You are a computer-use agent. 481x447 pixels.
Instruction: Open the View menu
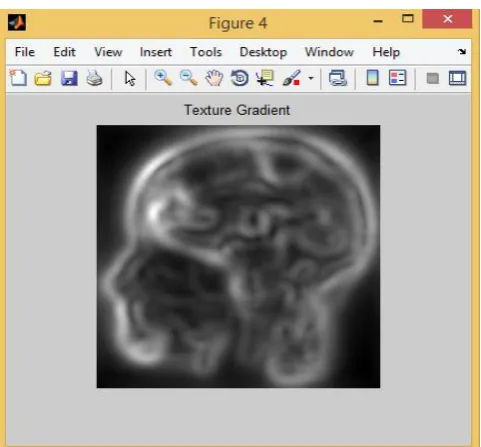coord(108,52)
